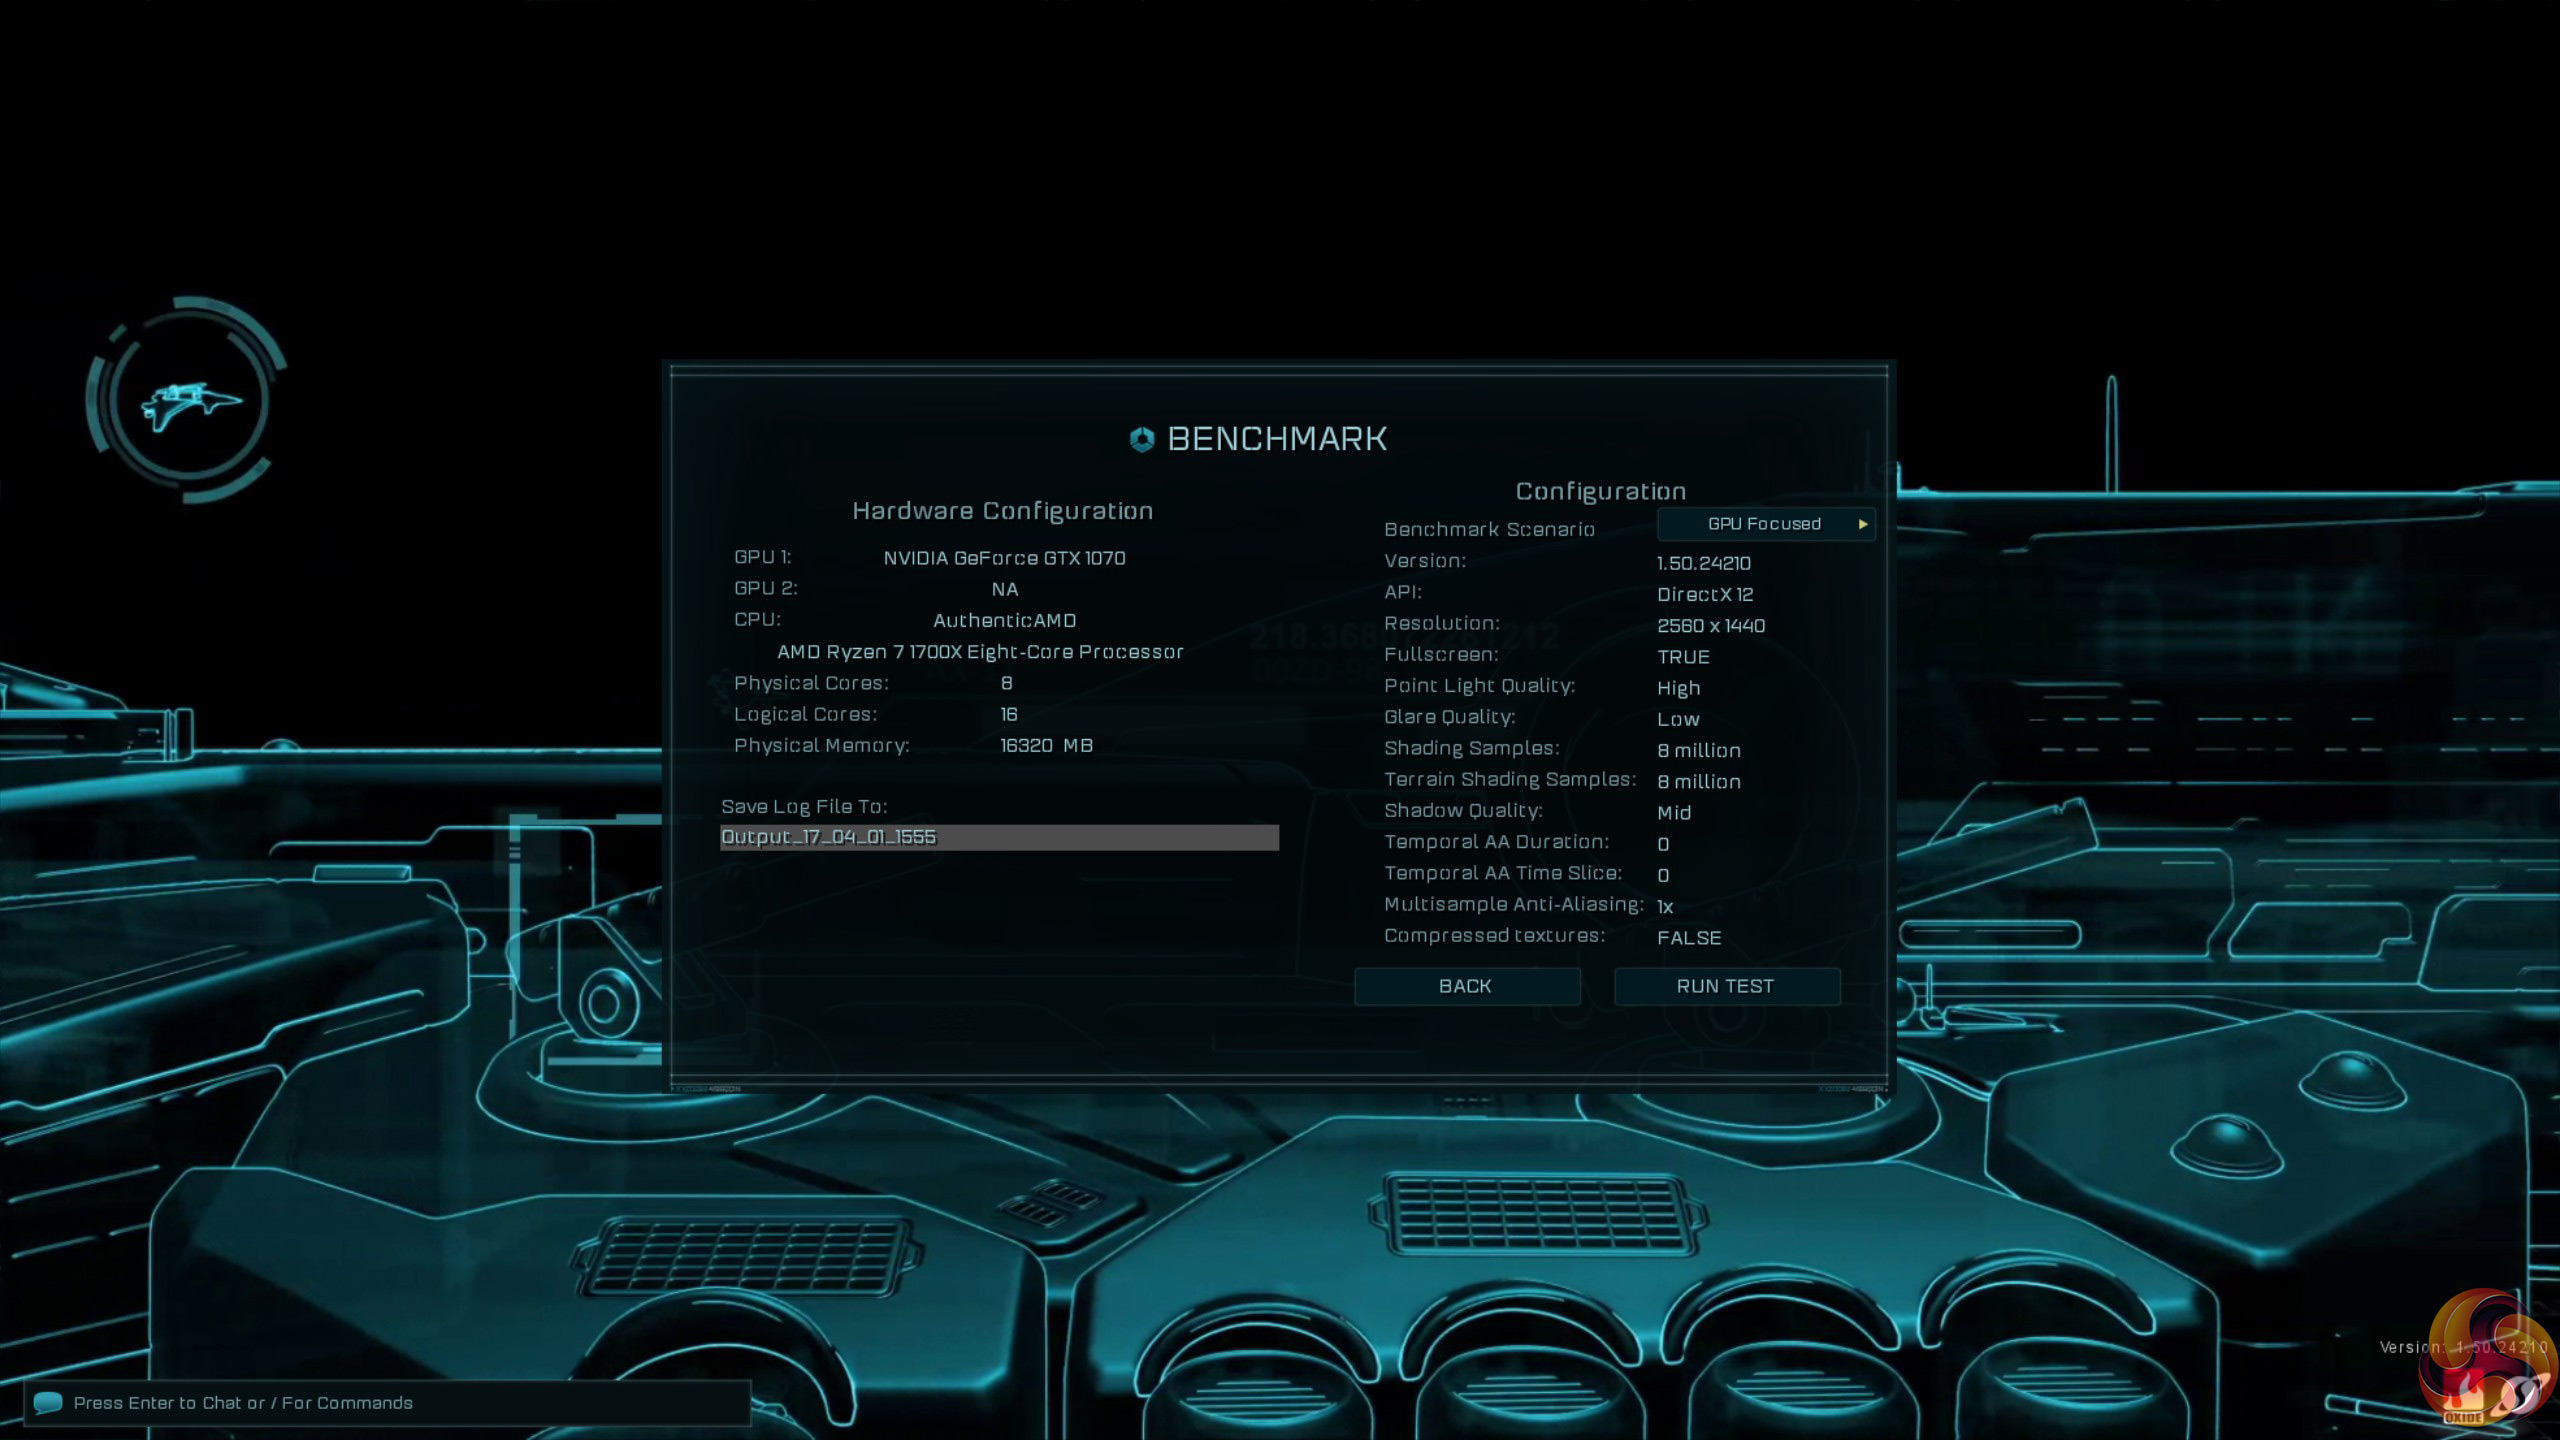Click the 2560 x 1440 resolution value
This screenshot has height=1440, width=2560.
coord(1711,625)
